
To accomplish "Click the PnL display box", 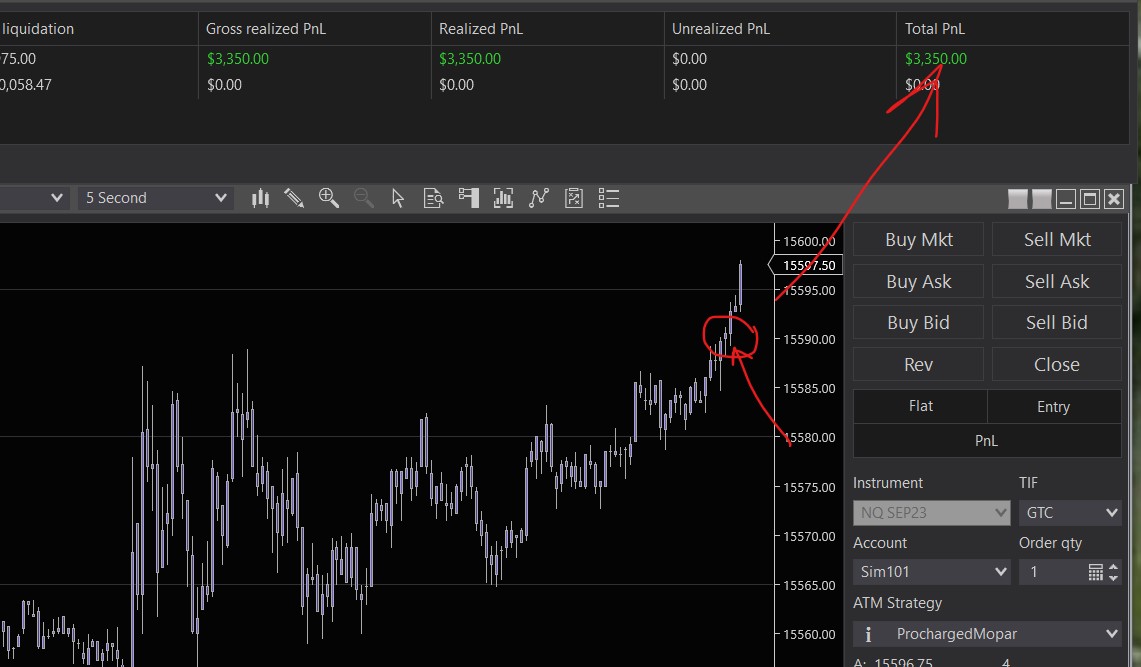I will click(987, 441).
